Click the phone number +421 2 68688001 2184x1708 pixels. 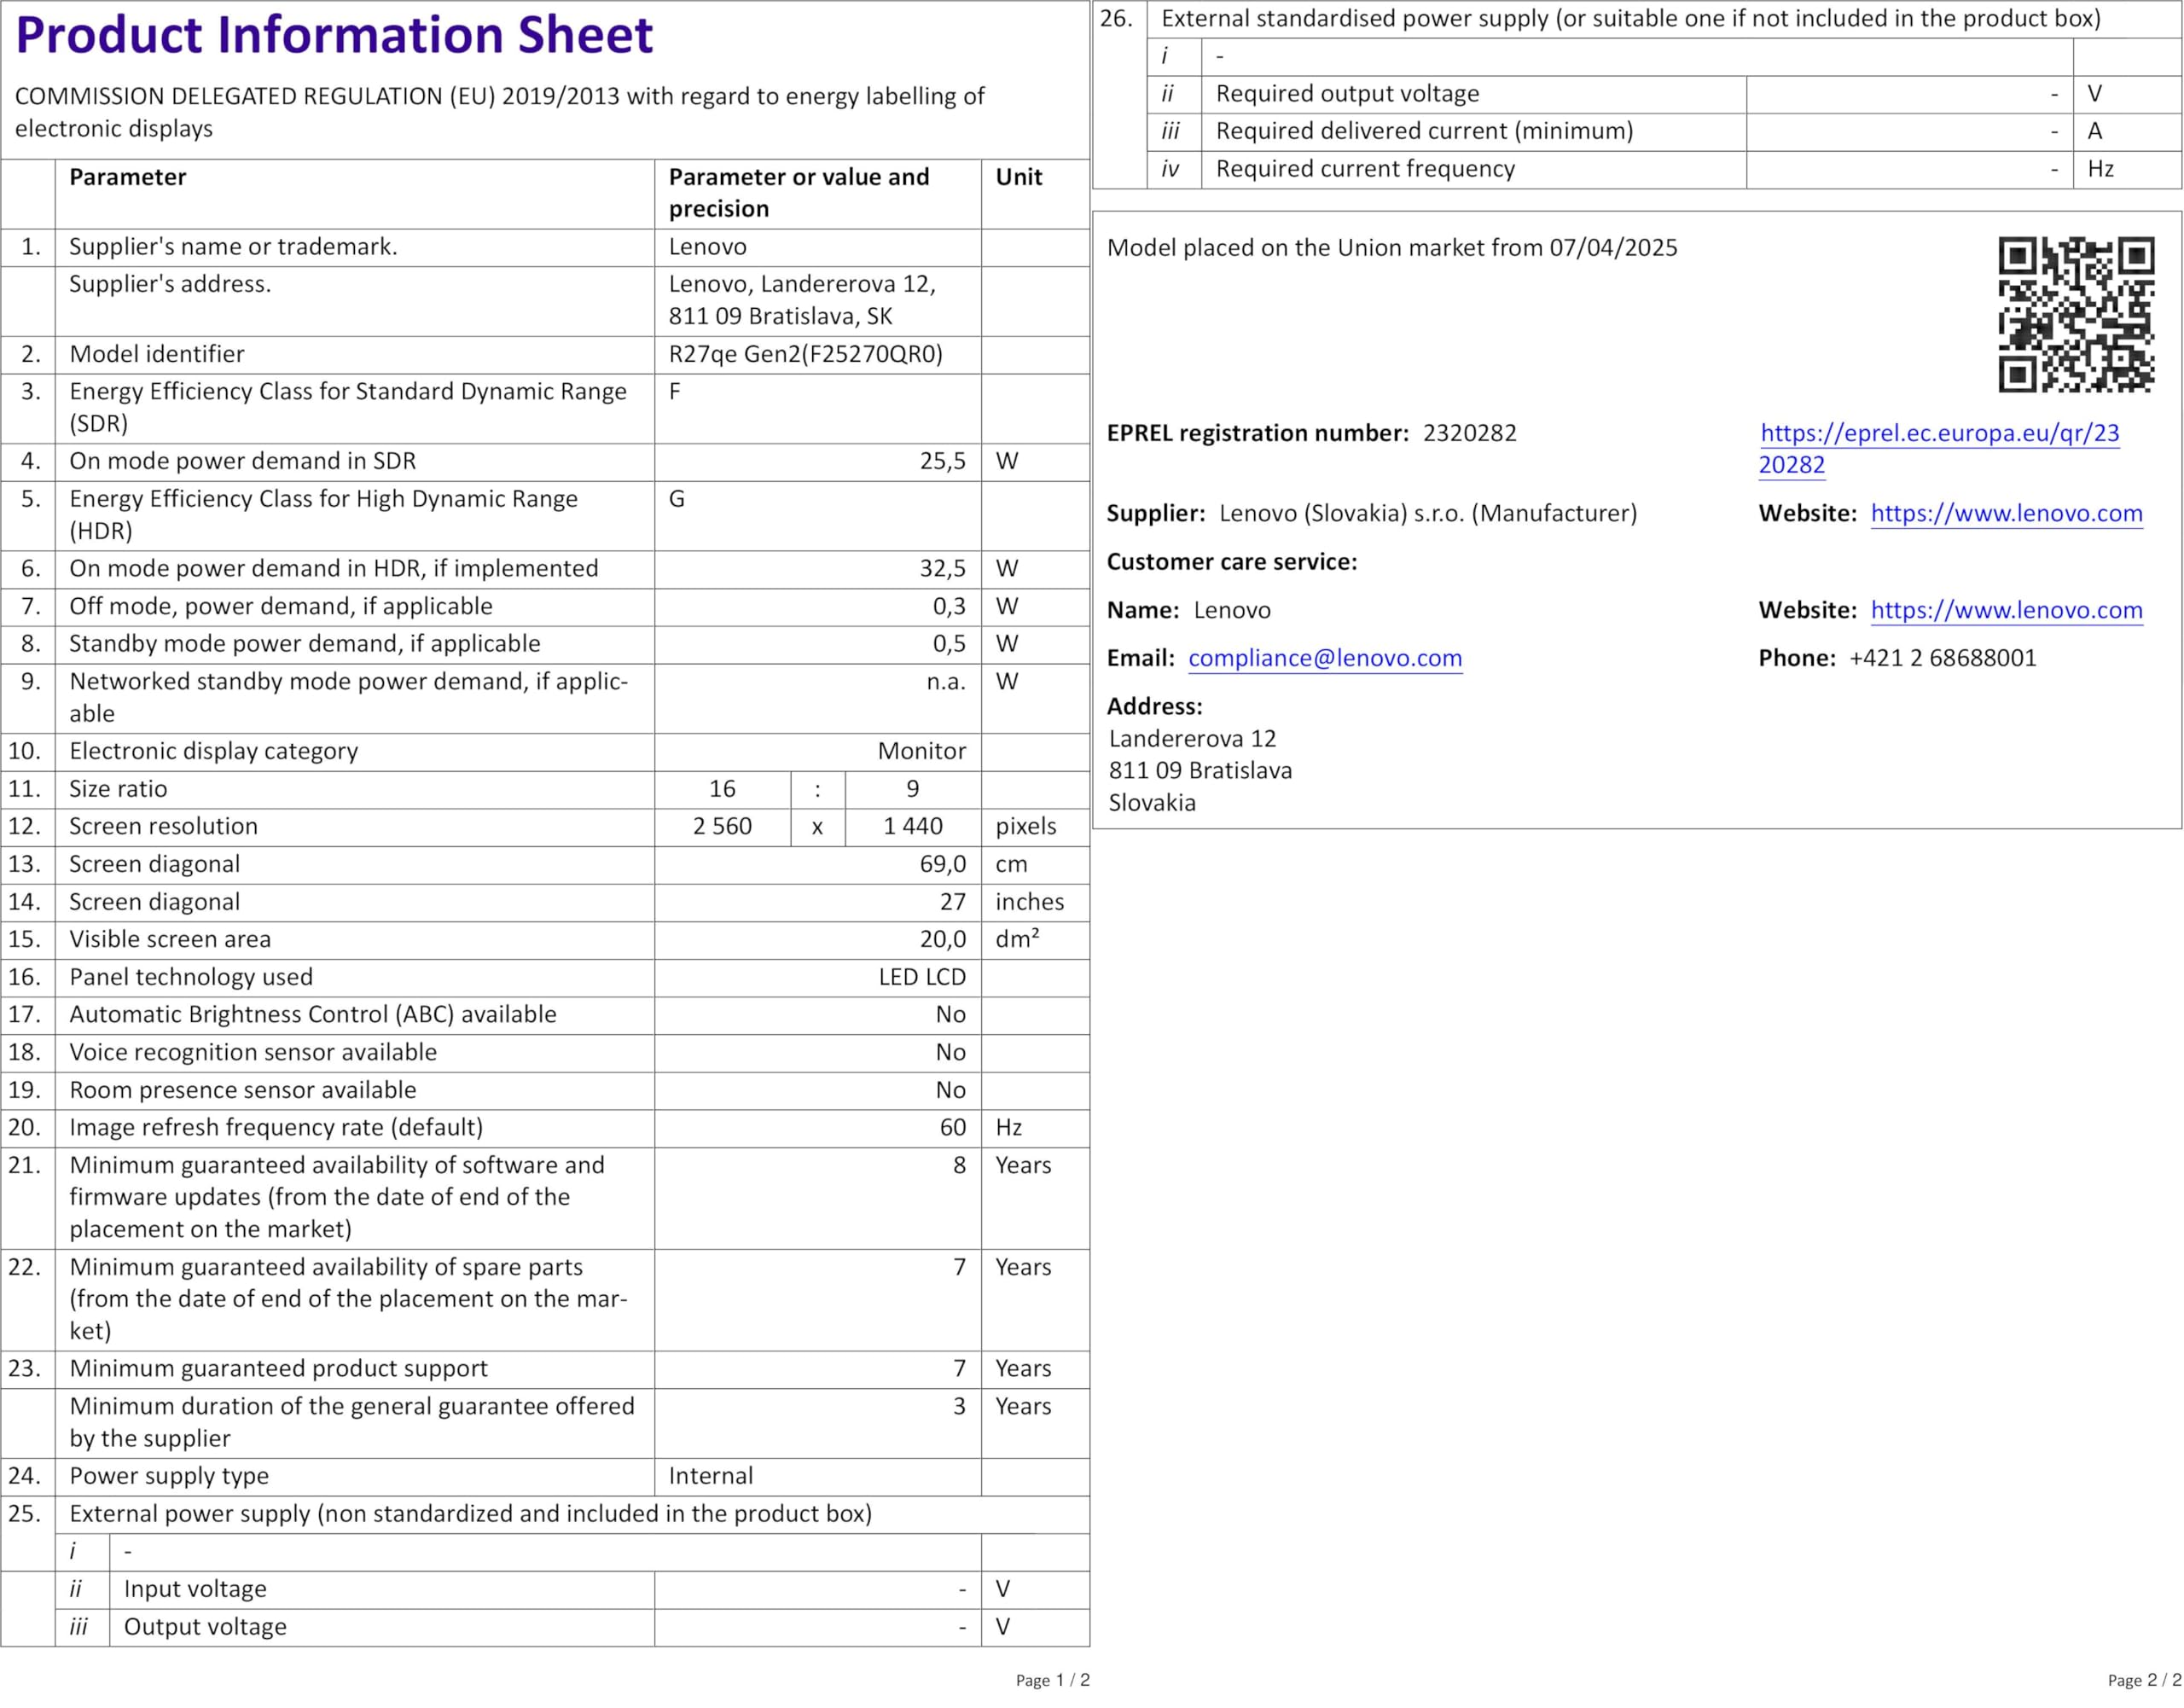[x=1942, y=658]
